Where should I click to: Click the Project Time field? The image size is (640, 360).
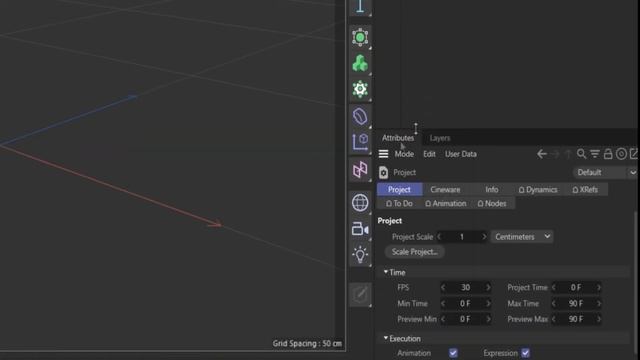pyautogui.click(x=576, y=287)
